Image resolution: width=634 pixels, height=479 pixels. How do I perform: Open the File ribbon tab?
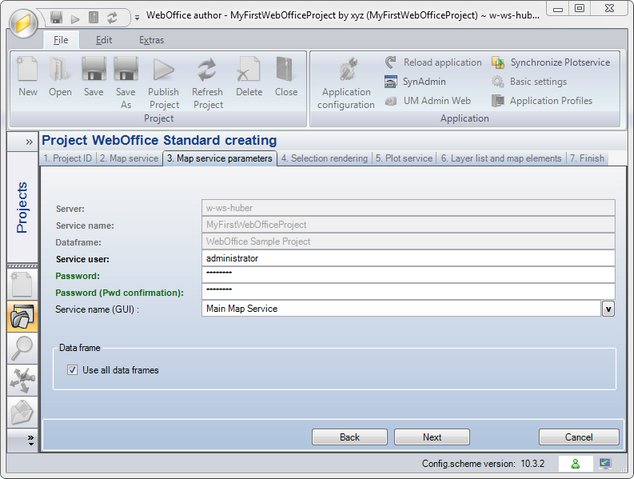point(61,40)
